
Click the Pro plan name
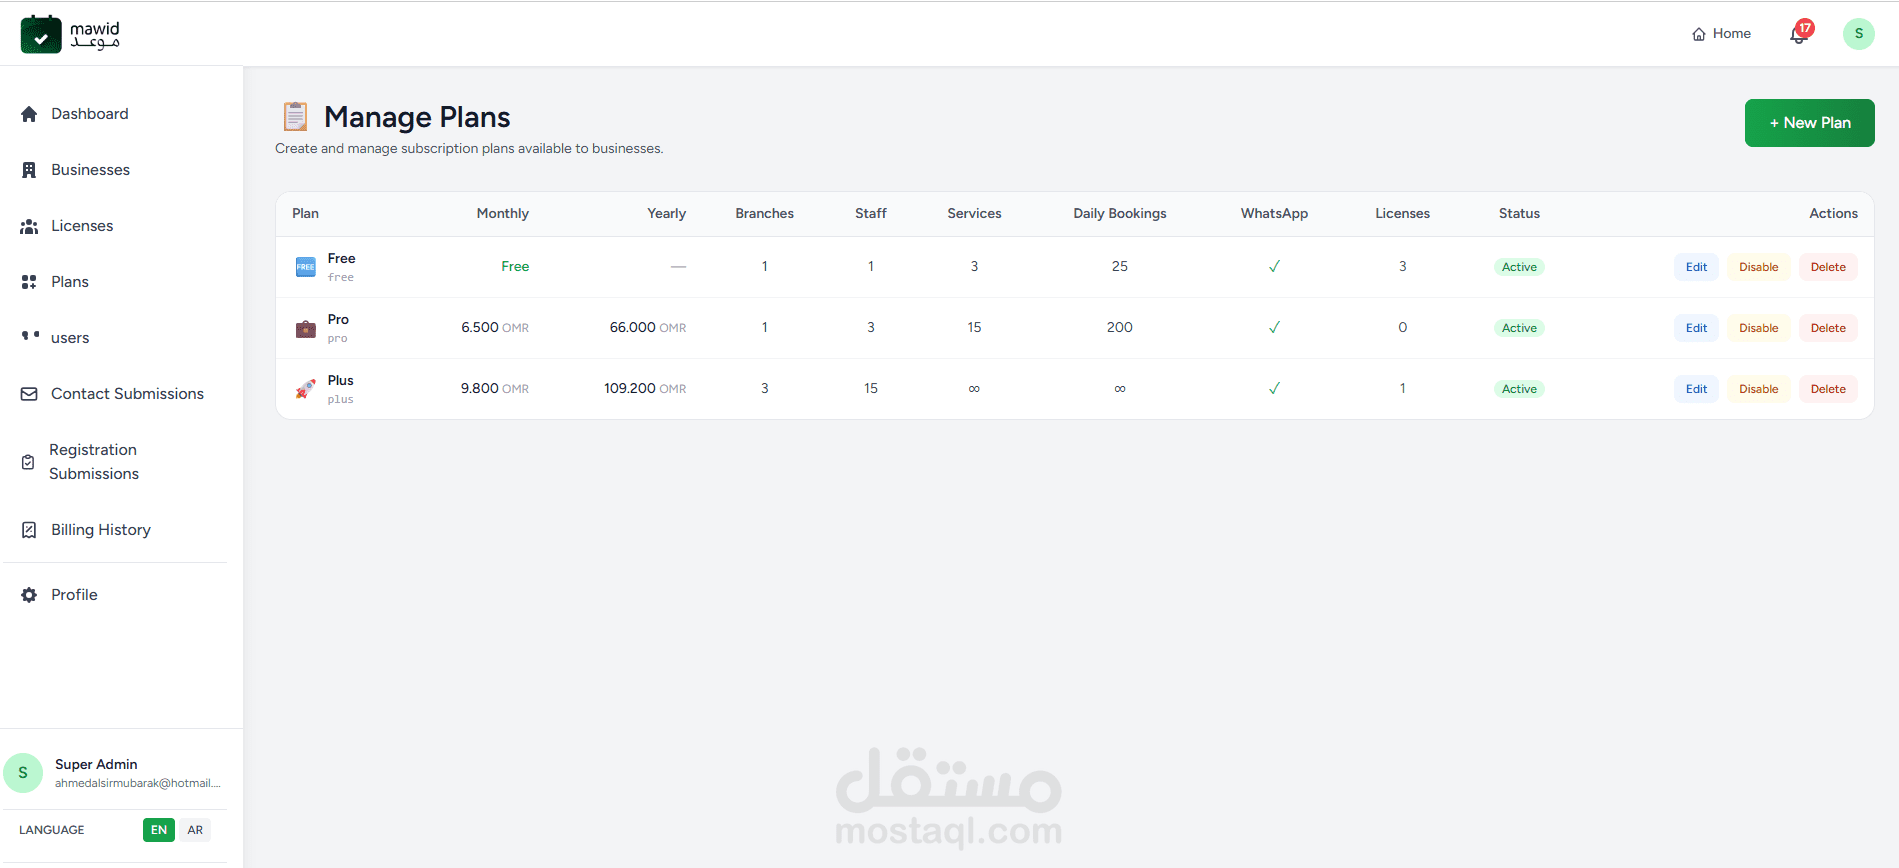point(338,320)
